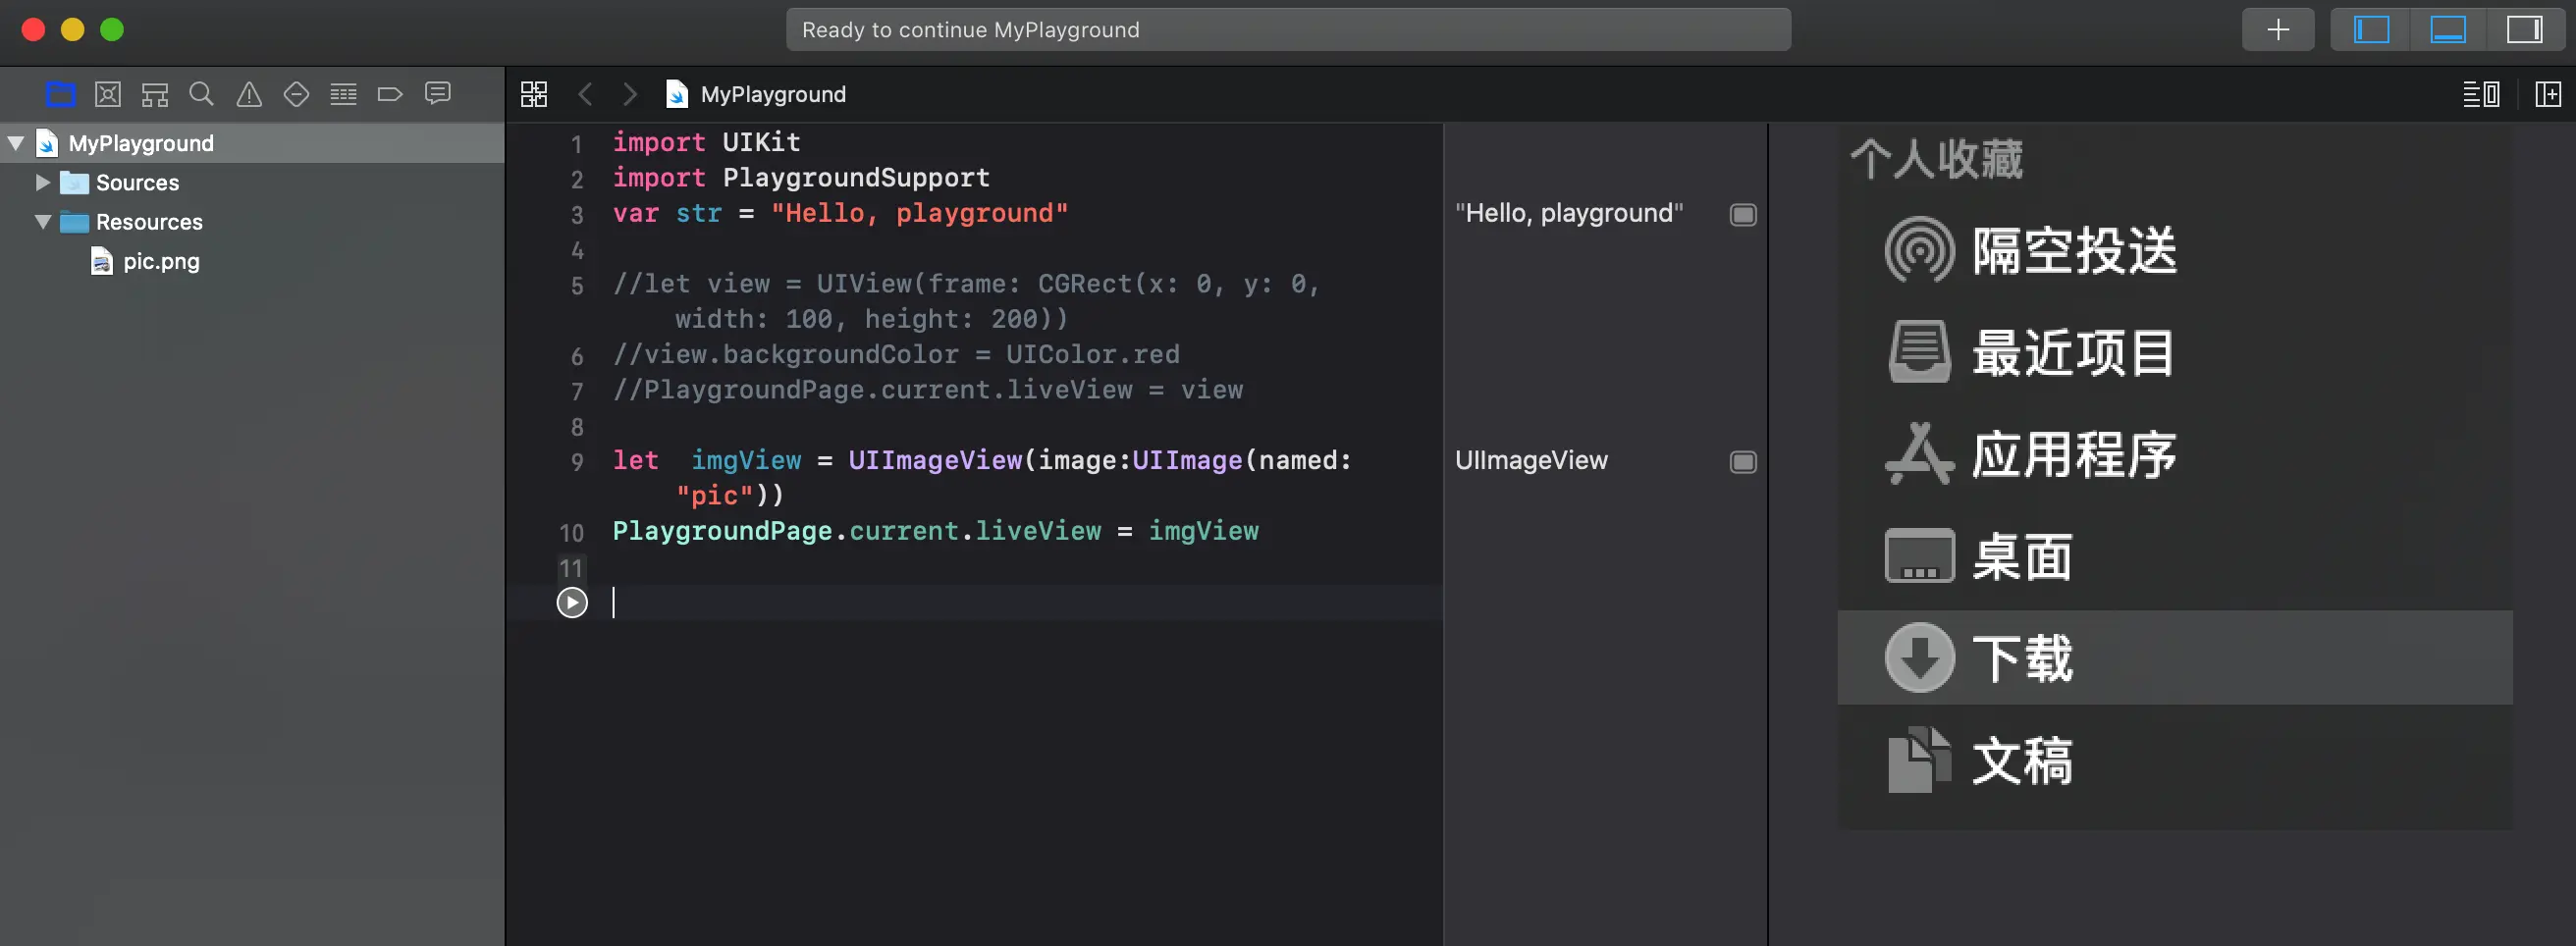Image resolution: width=2576 pixels, height=946 pixels.
Task: Select 下载 in the favorites list
Action: click(2022, 658)
